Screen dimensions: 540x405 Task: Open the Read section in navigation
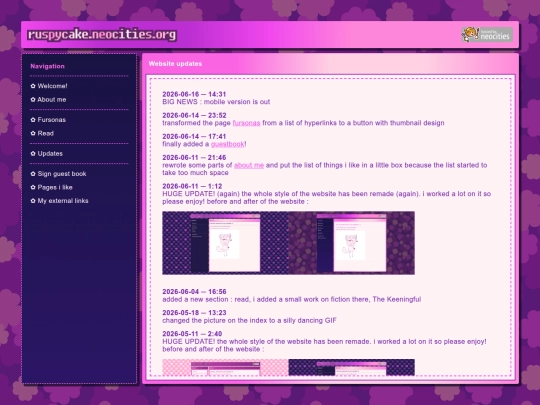[45, 133]
